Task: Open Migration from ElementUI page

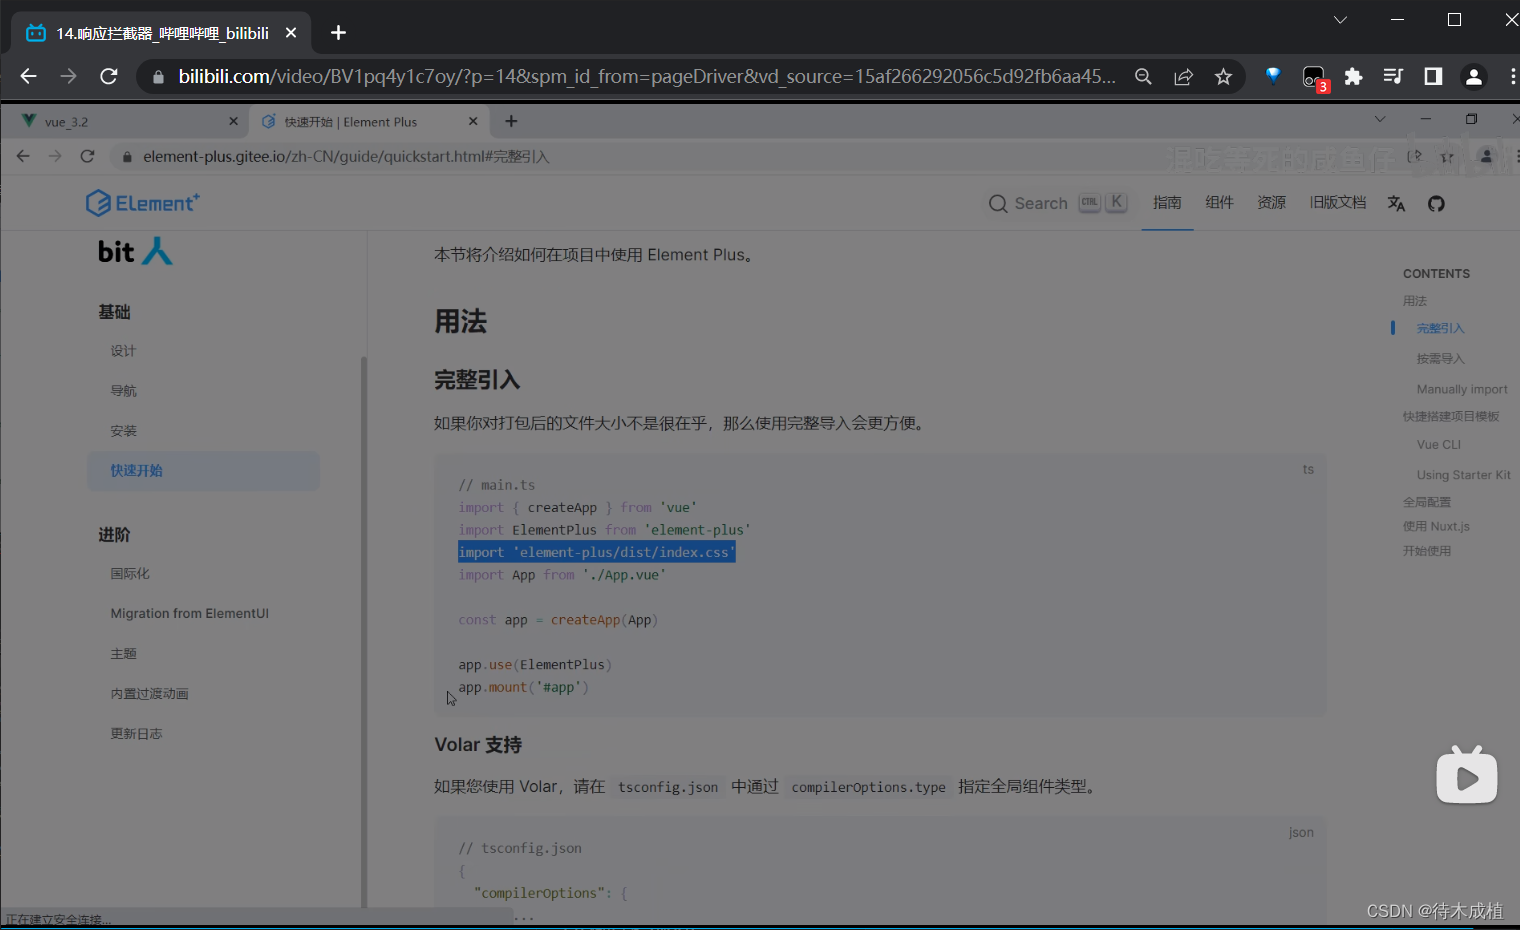Action: pyautogui.click(x=190, y=614)
